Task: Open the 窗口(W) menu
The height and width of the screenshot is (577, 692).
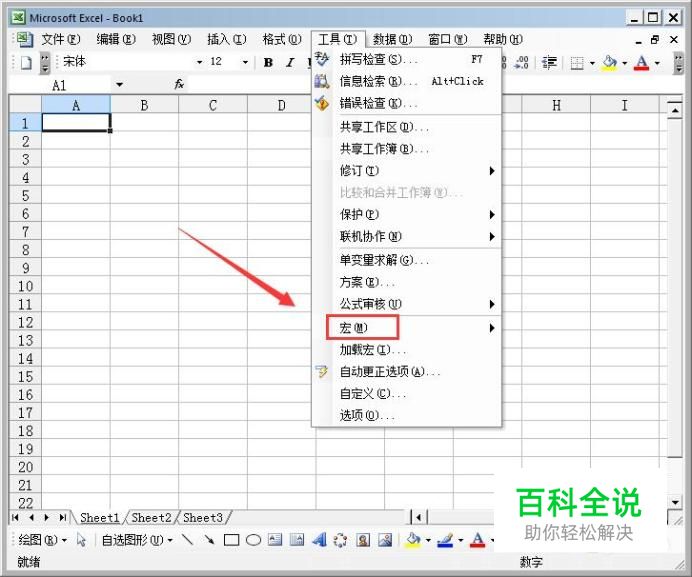Action: pos(448,39)
